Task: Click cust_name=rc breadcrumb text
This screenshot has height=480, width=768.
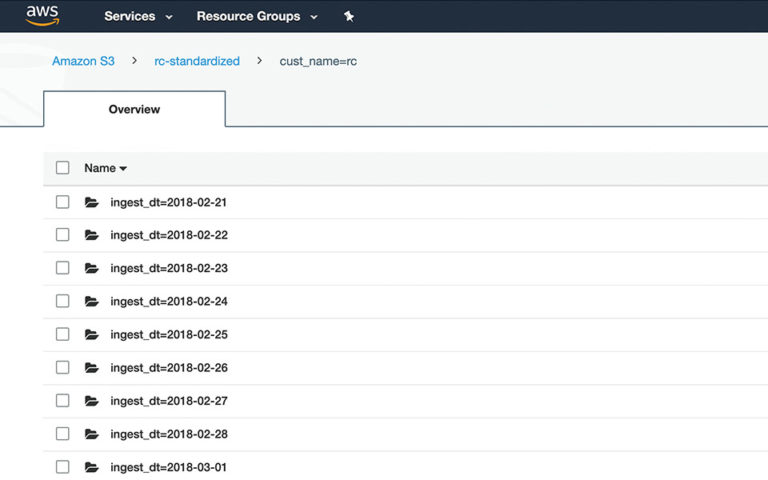Action: click(x=318, y=61)
